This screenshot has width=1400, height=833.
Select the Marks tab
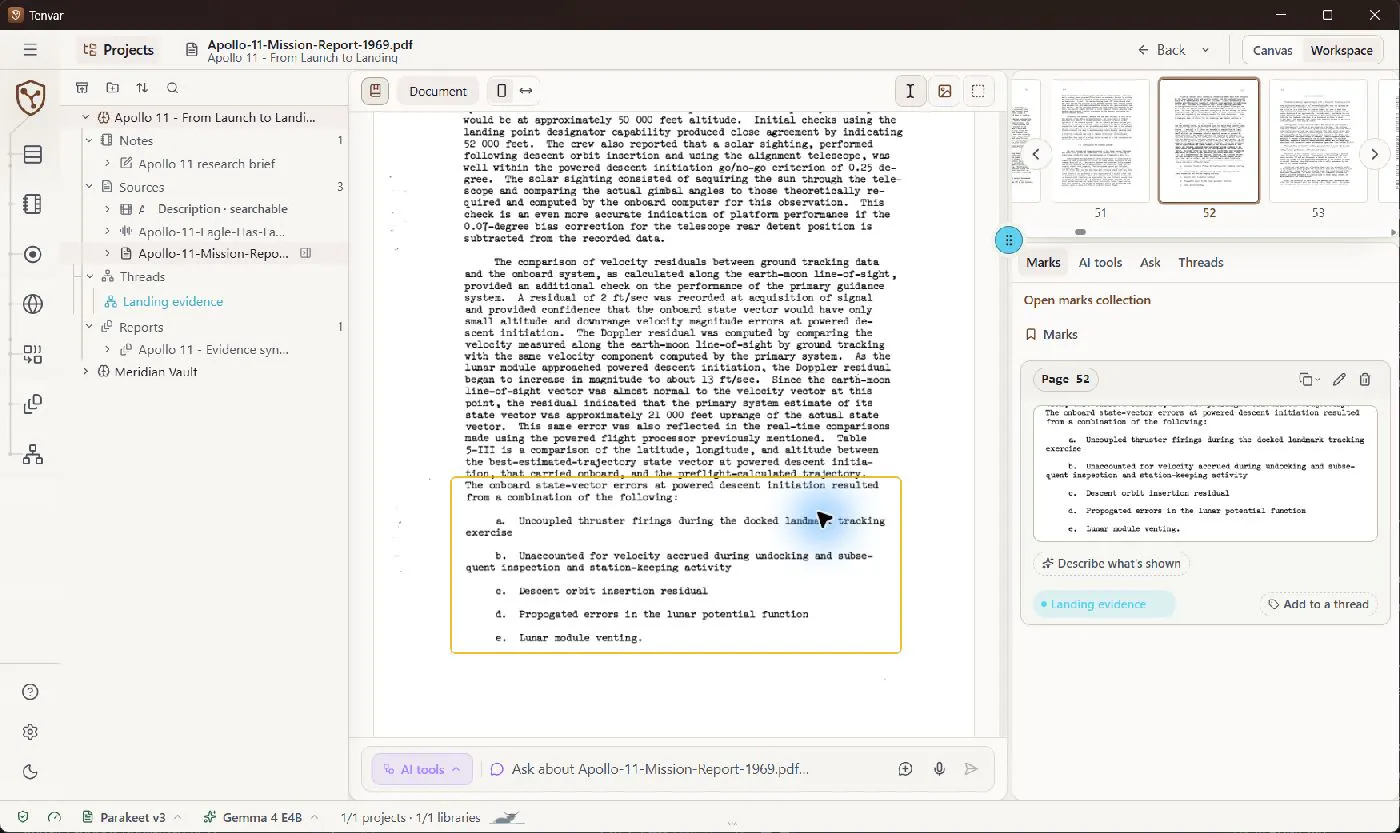pos(1043,262)
